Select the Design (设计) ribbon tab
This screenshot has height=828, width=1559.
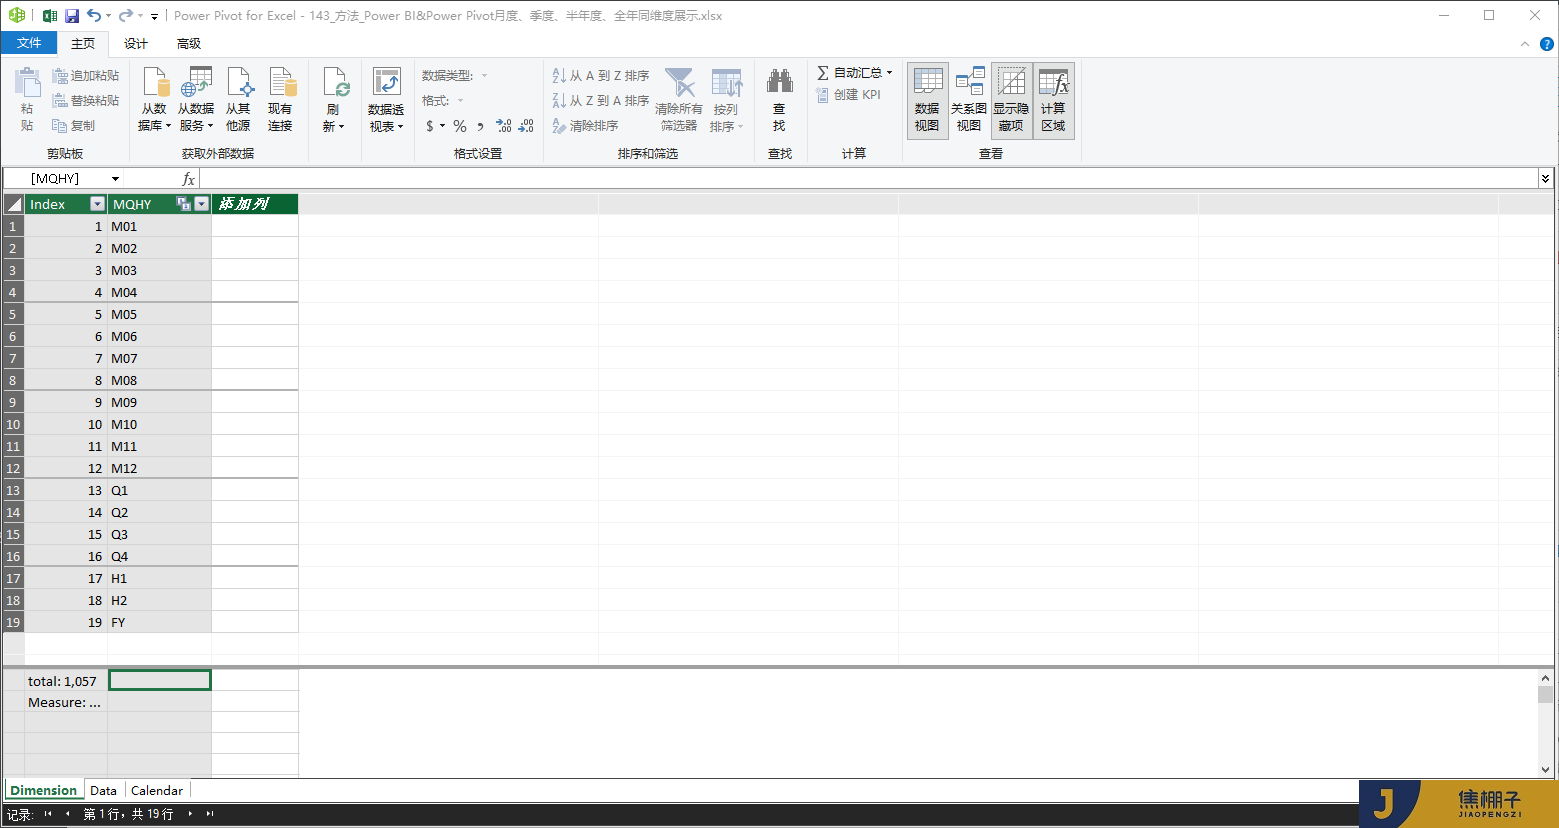(x=136, y=43)
